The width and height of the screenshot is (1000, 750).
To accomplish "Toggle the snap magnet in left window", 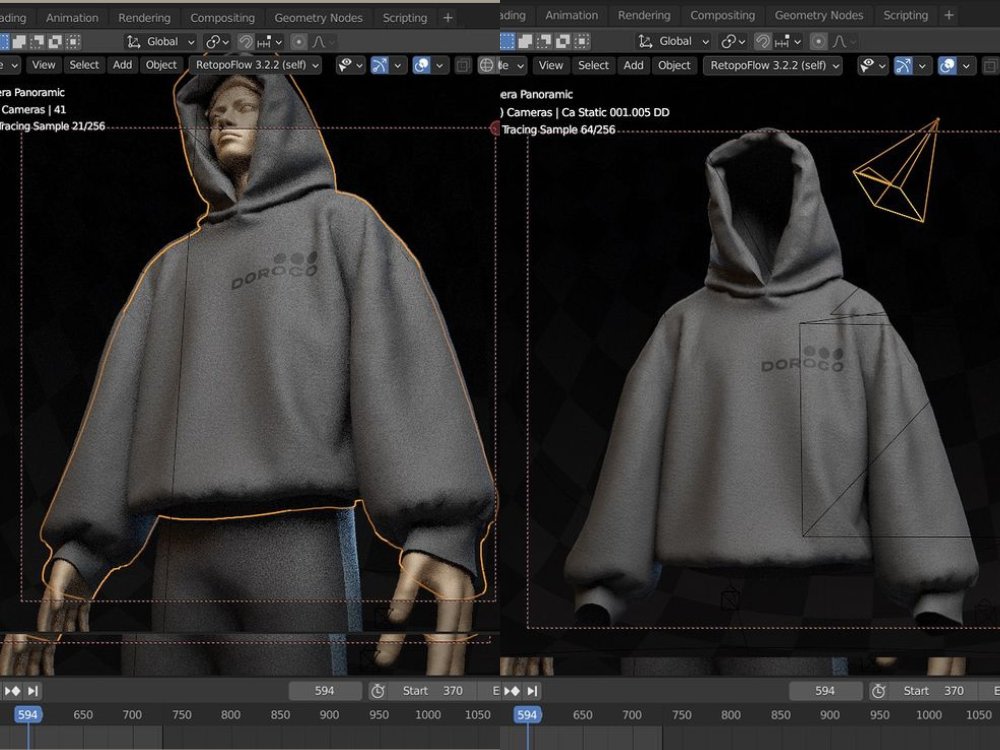I will pos(246,42).
